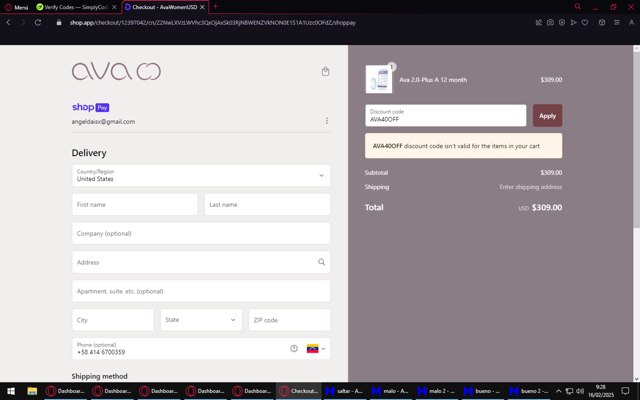The height and width of the screenshot is (400, 640).
Task: Switch to the Checkout taskbar window
Action: [x=298, y=391]
